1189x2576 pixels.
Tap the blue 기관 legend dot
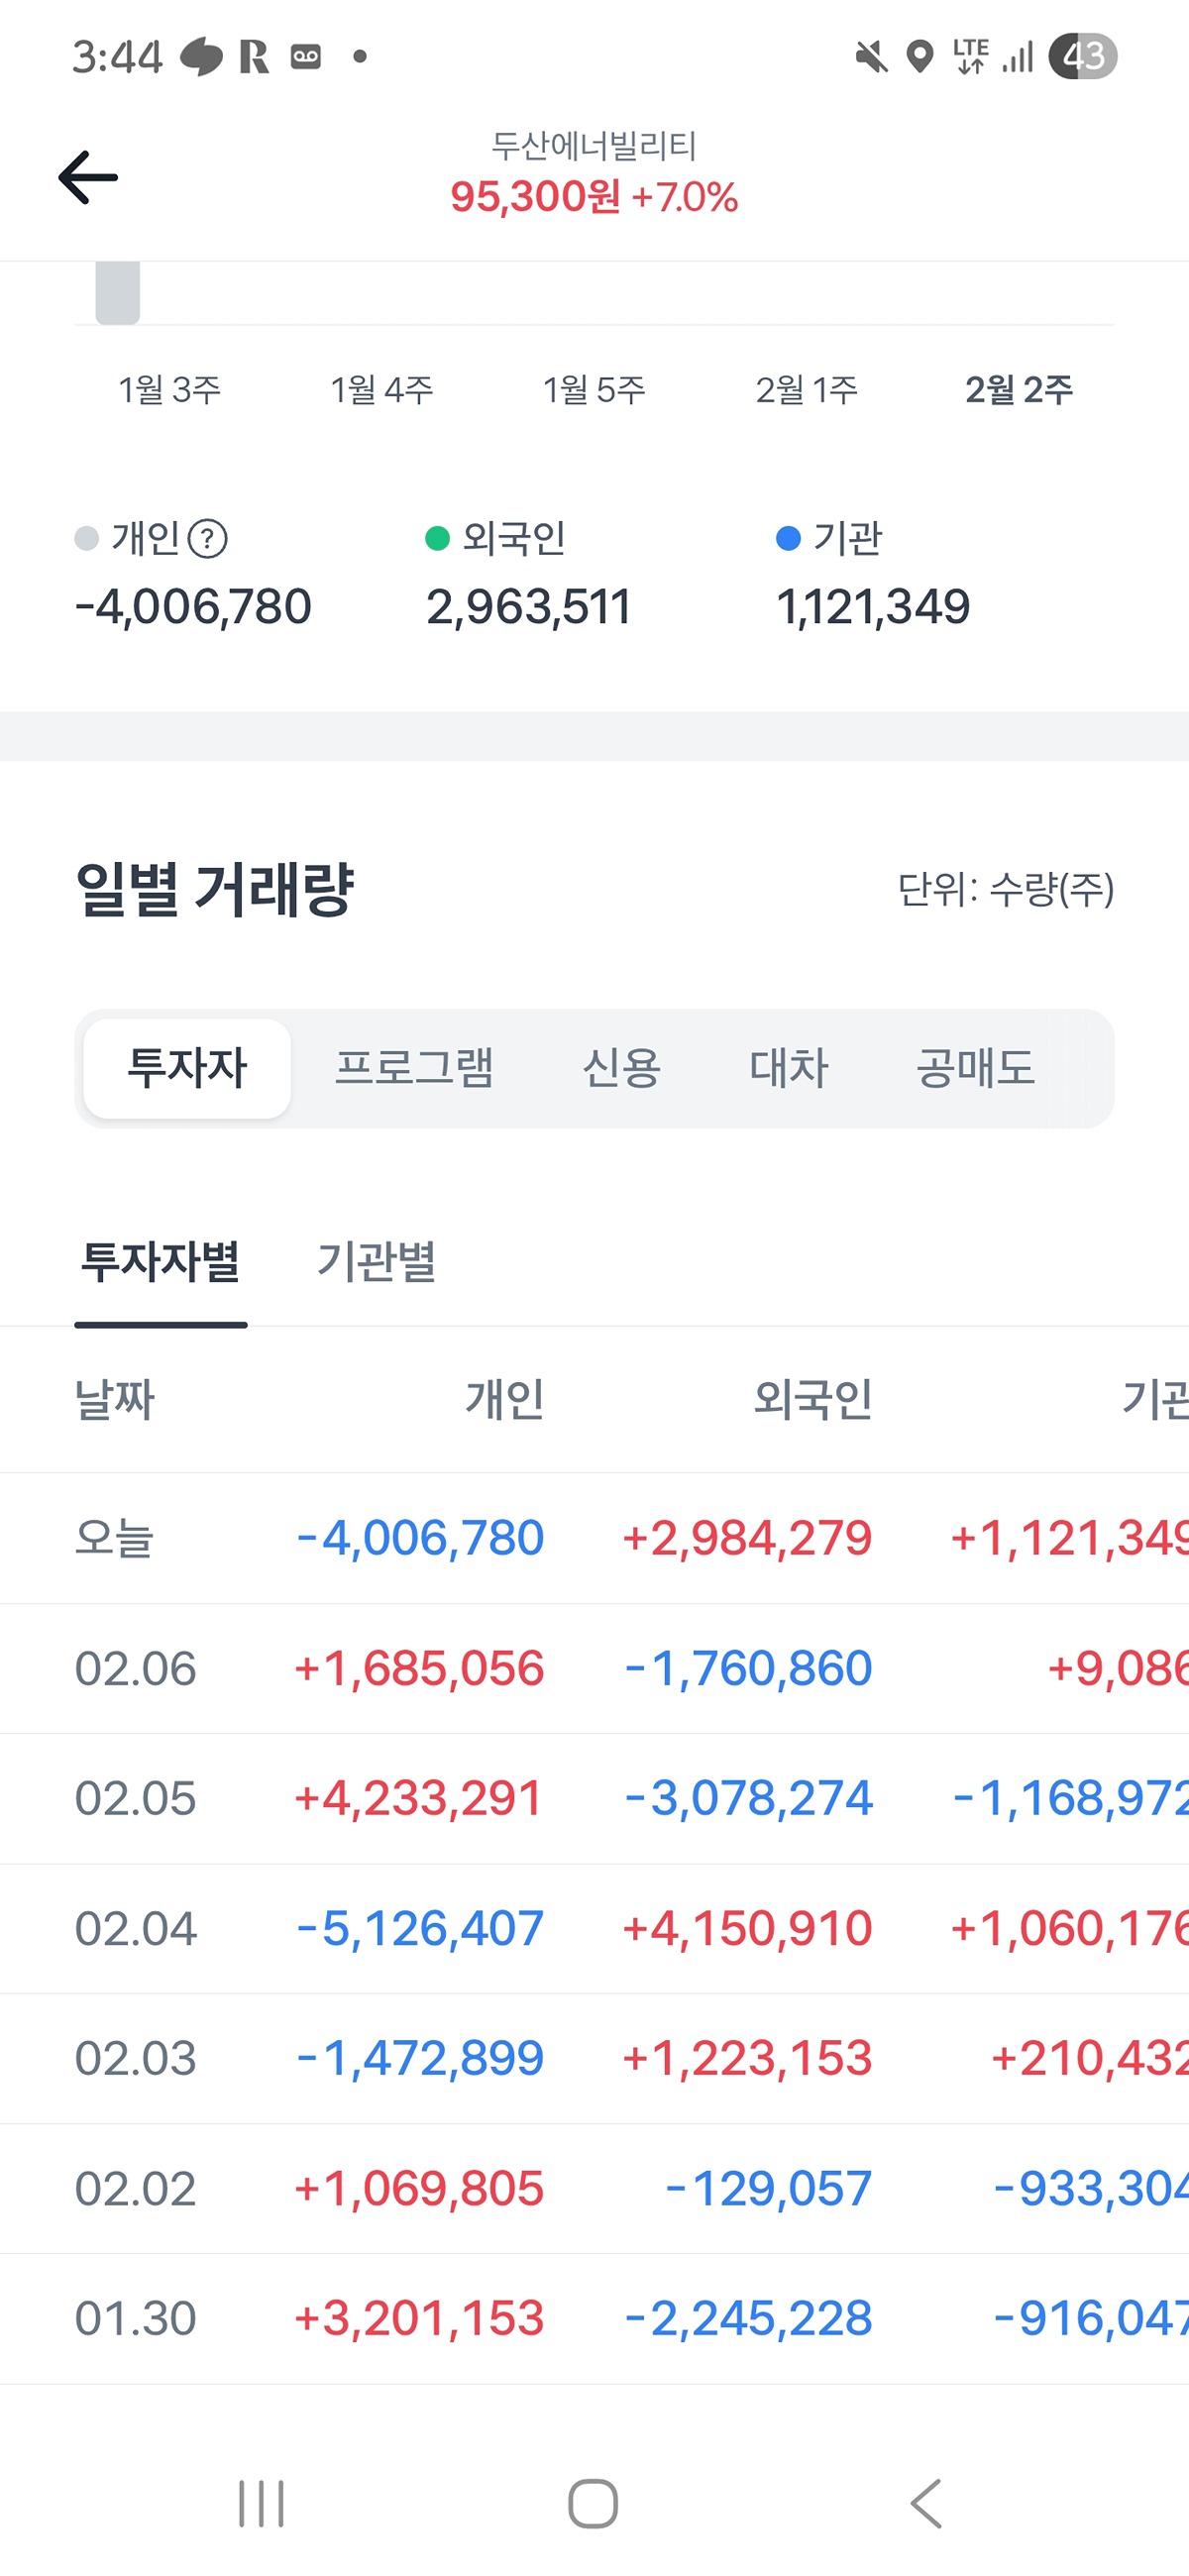coord(788,539)
